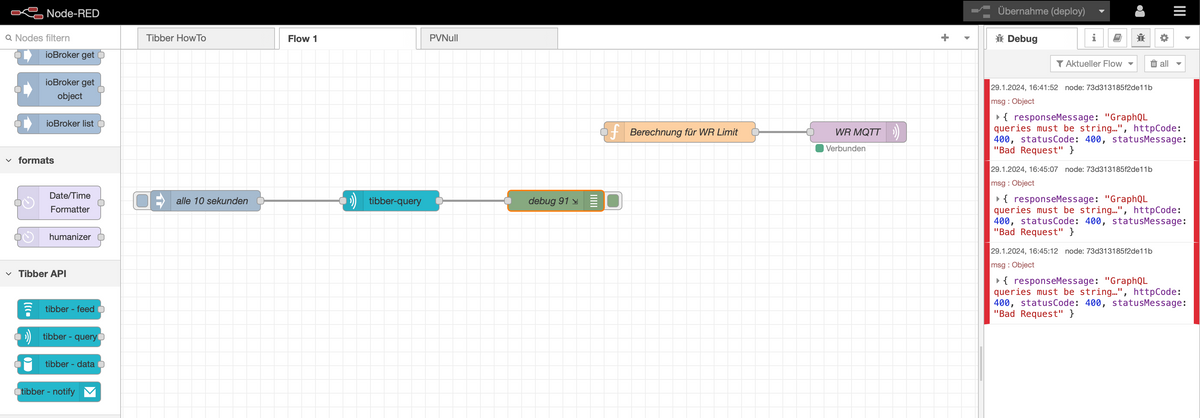
Task: Click 'msg : Object' of the 16:45:07 message
Action: click(x=1013, y=183)
